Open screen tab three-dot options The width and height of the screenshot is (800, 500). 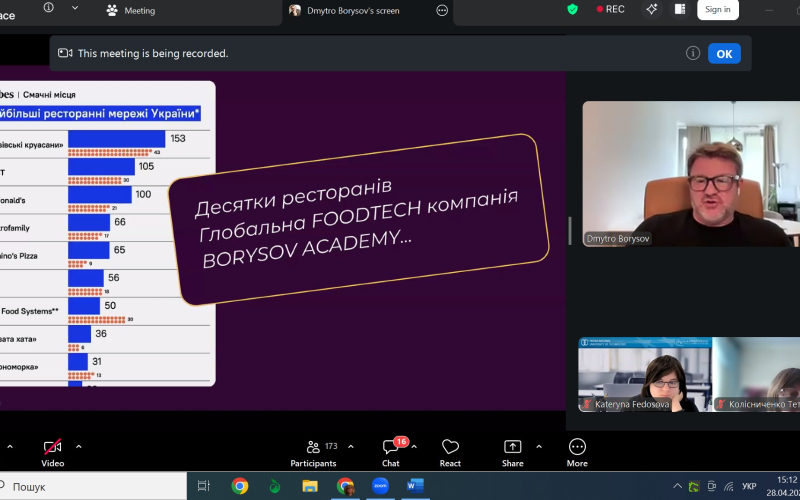tap(442, 11)
